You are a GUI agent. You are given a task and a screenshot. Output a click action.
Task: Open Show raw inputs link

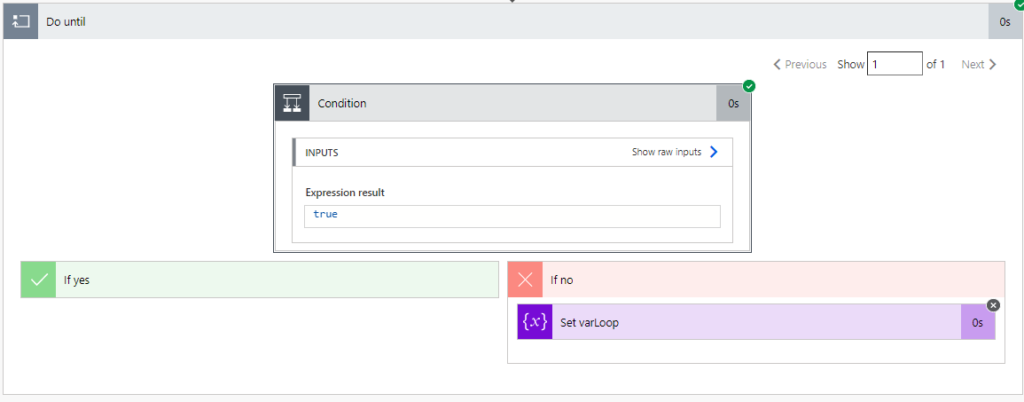[x=666, y=152]
